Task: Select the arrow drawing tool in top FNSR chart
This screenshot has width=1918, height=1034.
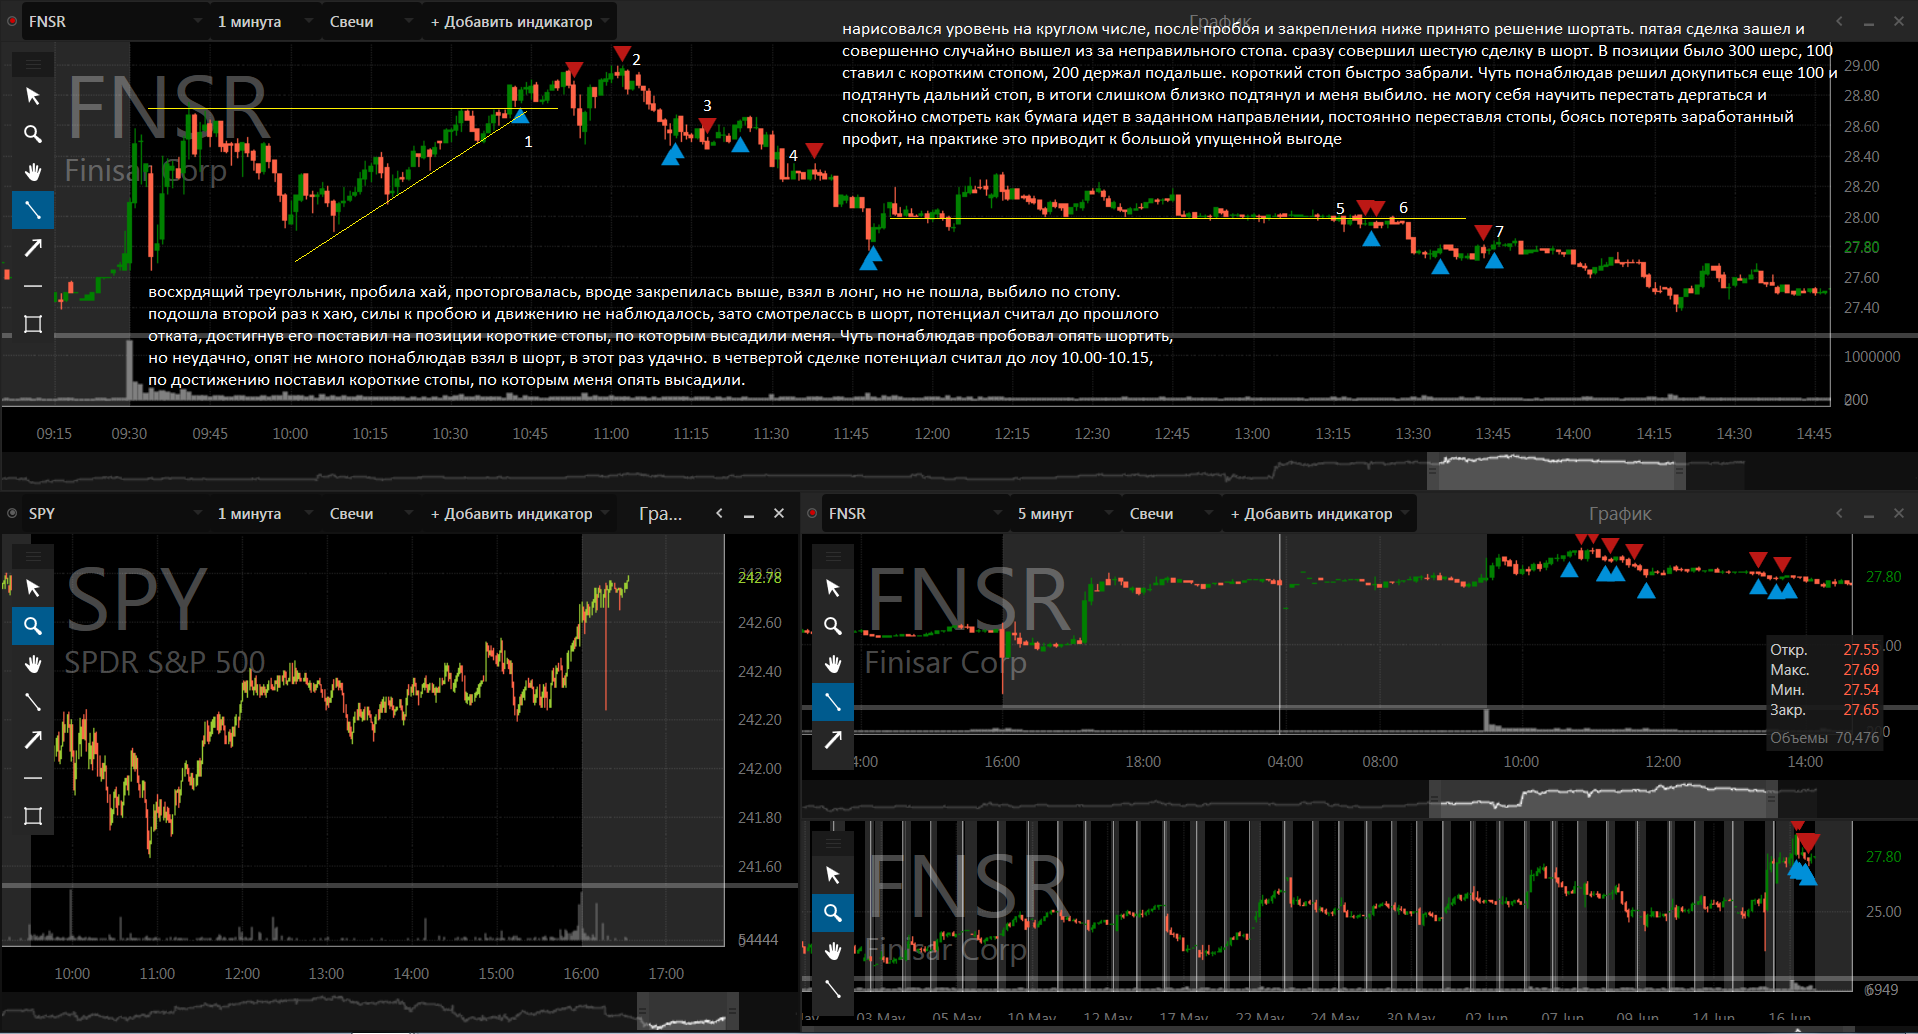Action: [x=33, y=248]
